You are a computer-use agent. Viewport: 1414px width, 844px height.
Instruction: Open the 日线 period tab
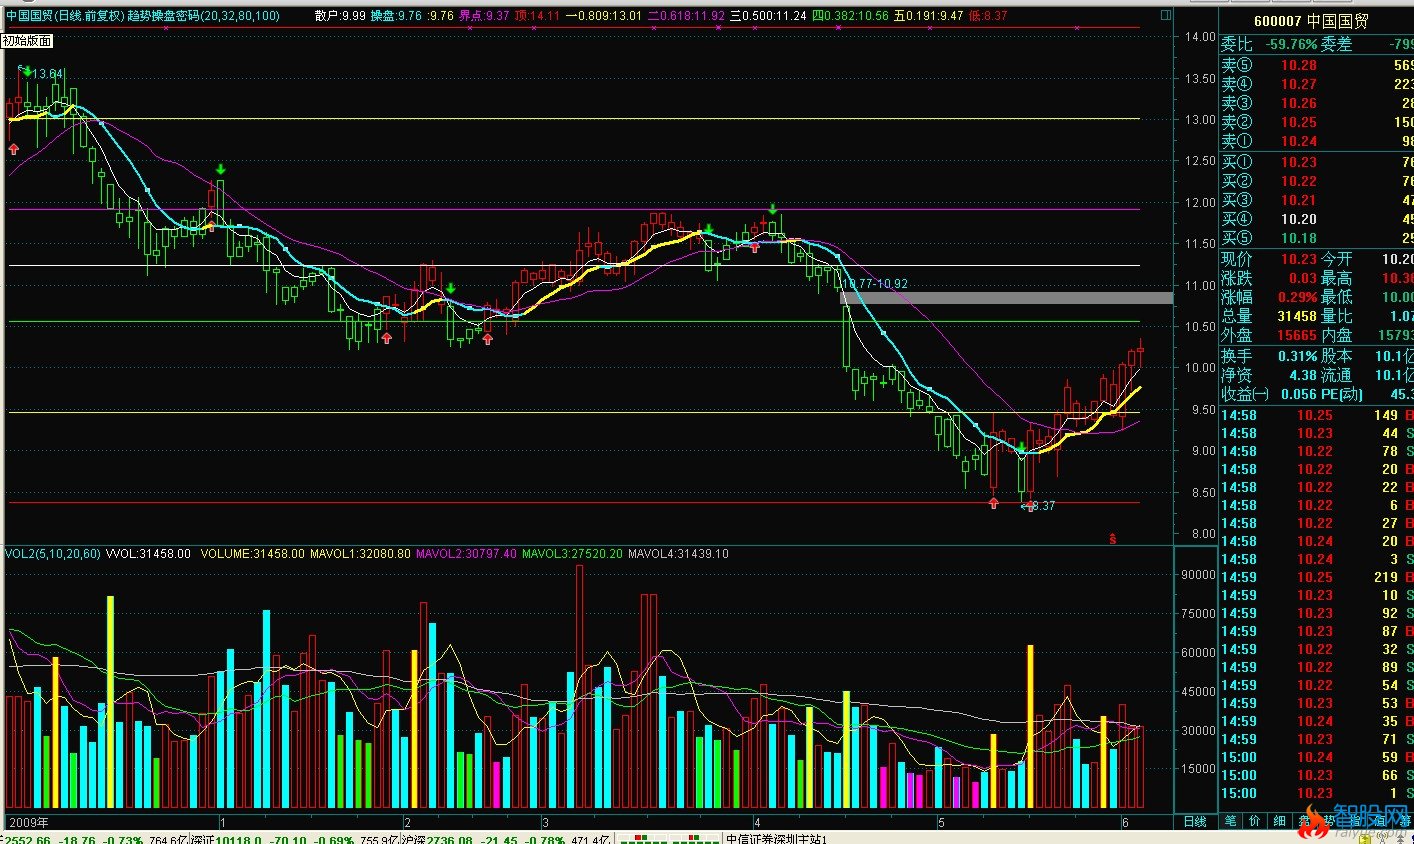pos(1195,821)
